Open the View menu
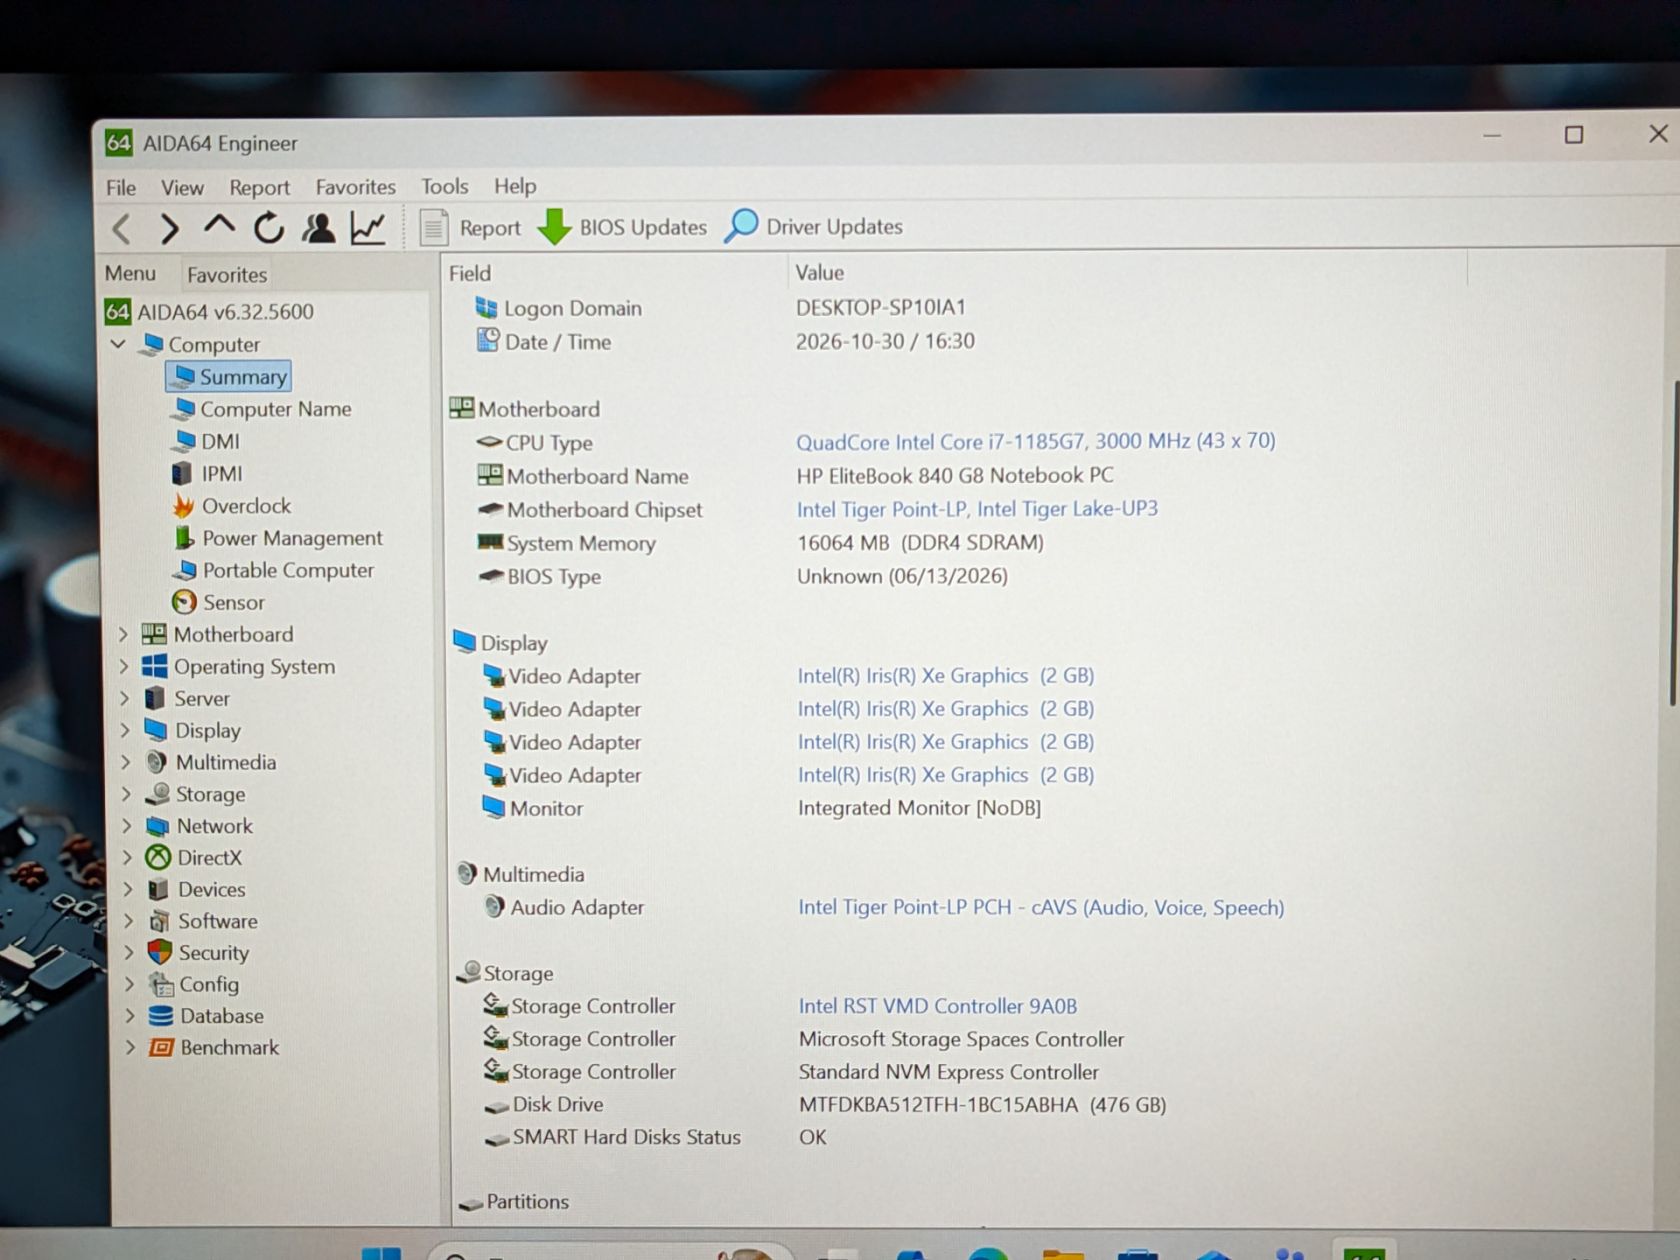 pyautogui.click(x=182, y=187)
